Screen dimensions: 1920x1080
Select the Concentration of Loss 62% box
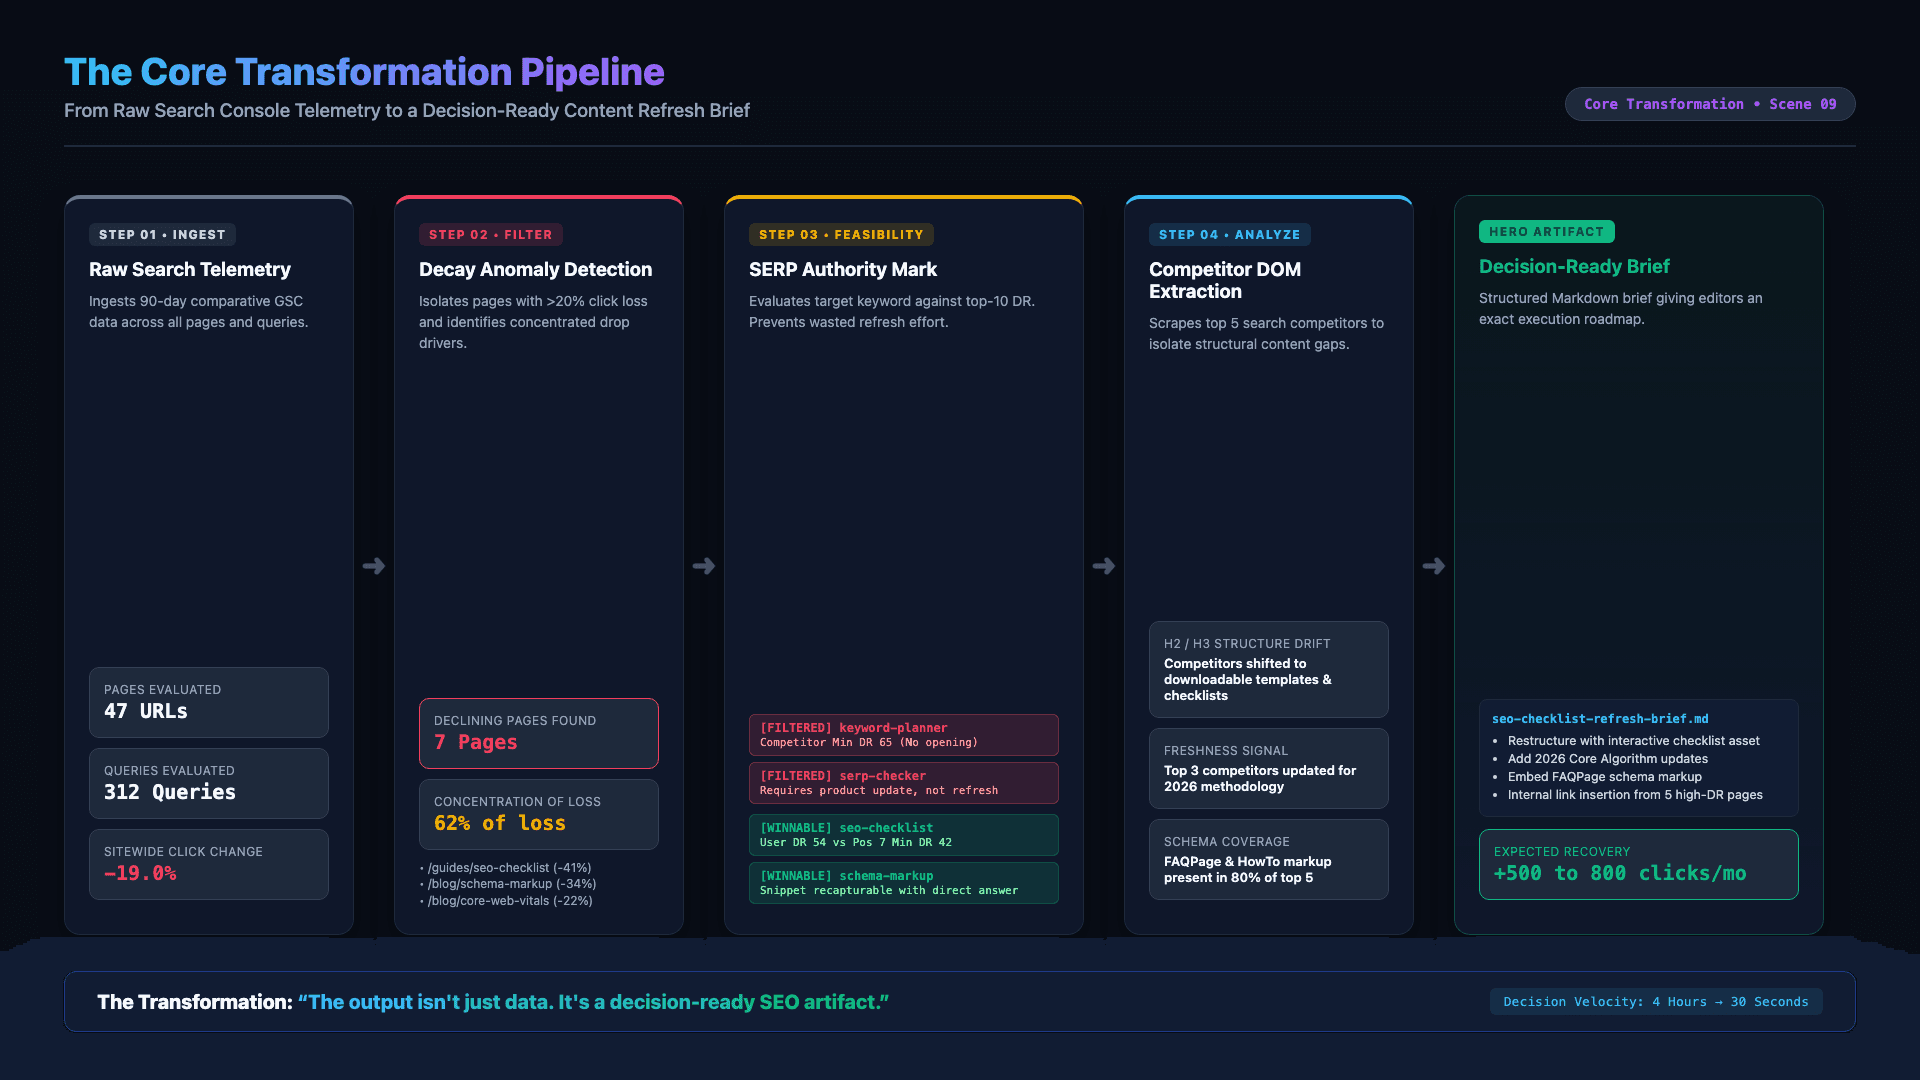(539, 814)
